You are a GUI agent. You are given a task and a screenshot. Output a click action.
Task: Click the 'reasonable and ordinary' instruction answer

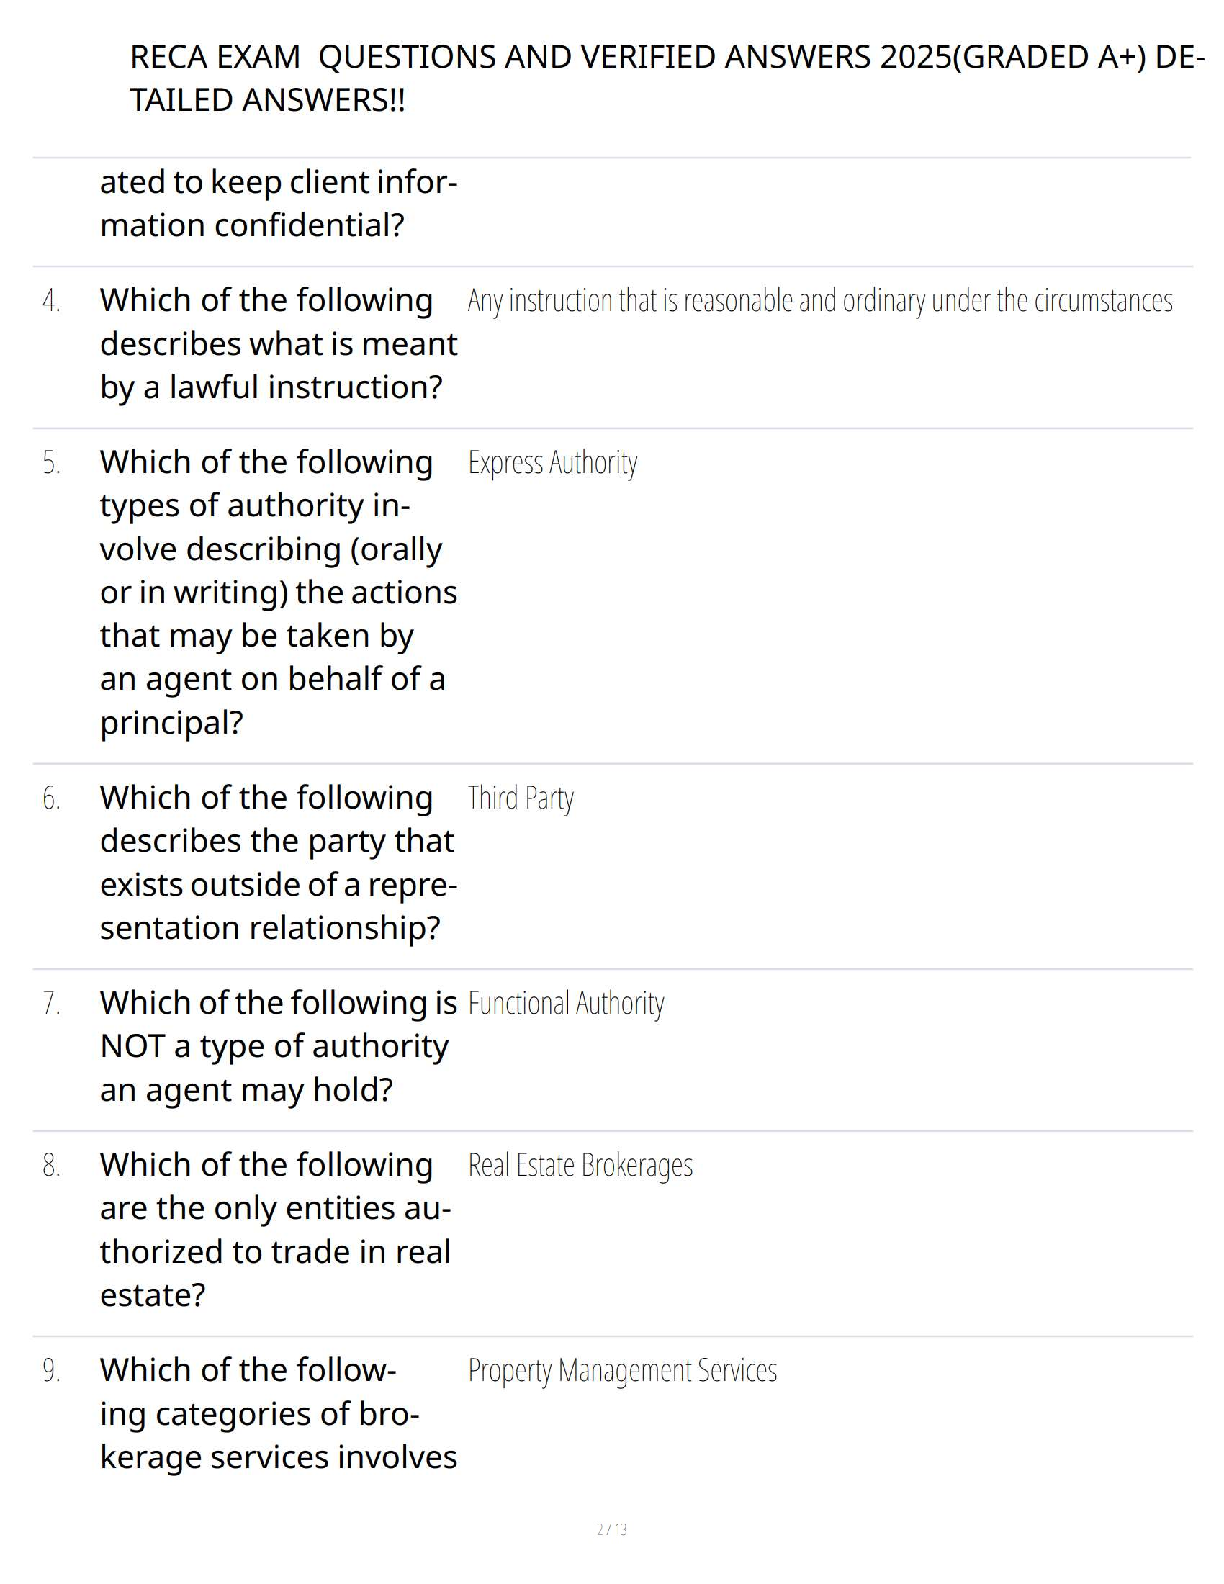click(819, 301)
